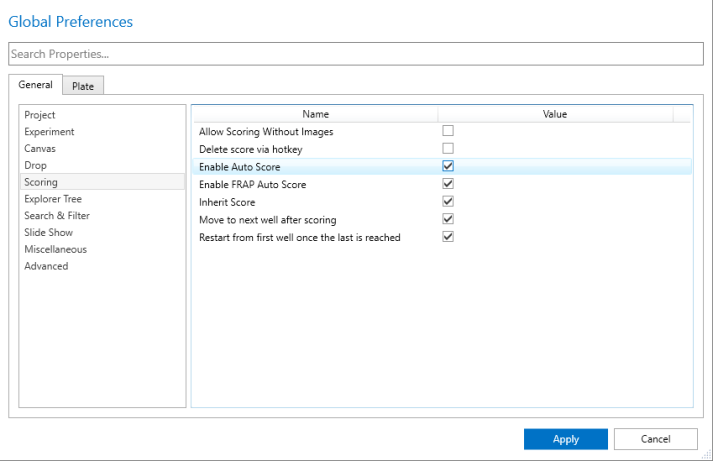The height and width of the screenshot is (461, 713).
Task: Click the Name column header
Action: (316, 114)
